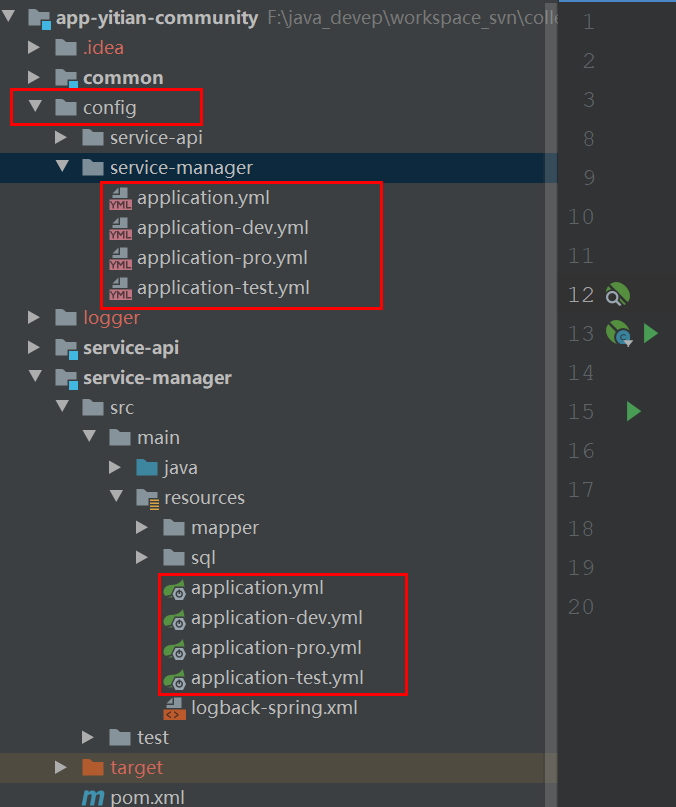The image size is (676, 807).
Task: Click line number 3 in gutter
Action: [589, 99]
